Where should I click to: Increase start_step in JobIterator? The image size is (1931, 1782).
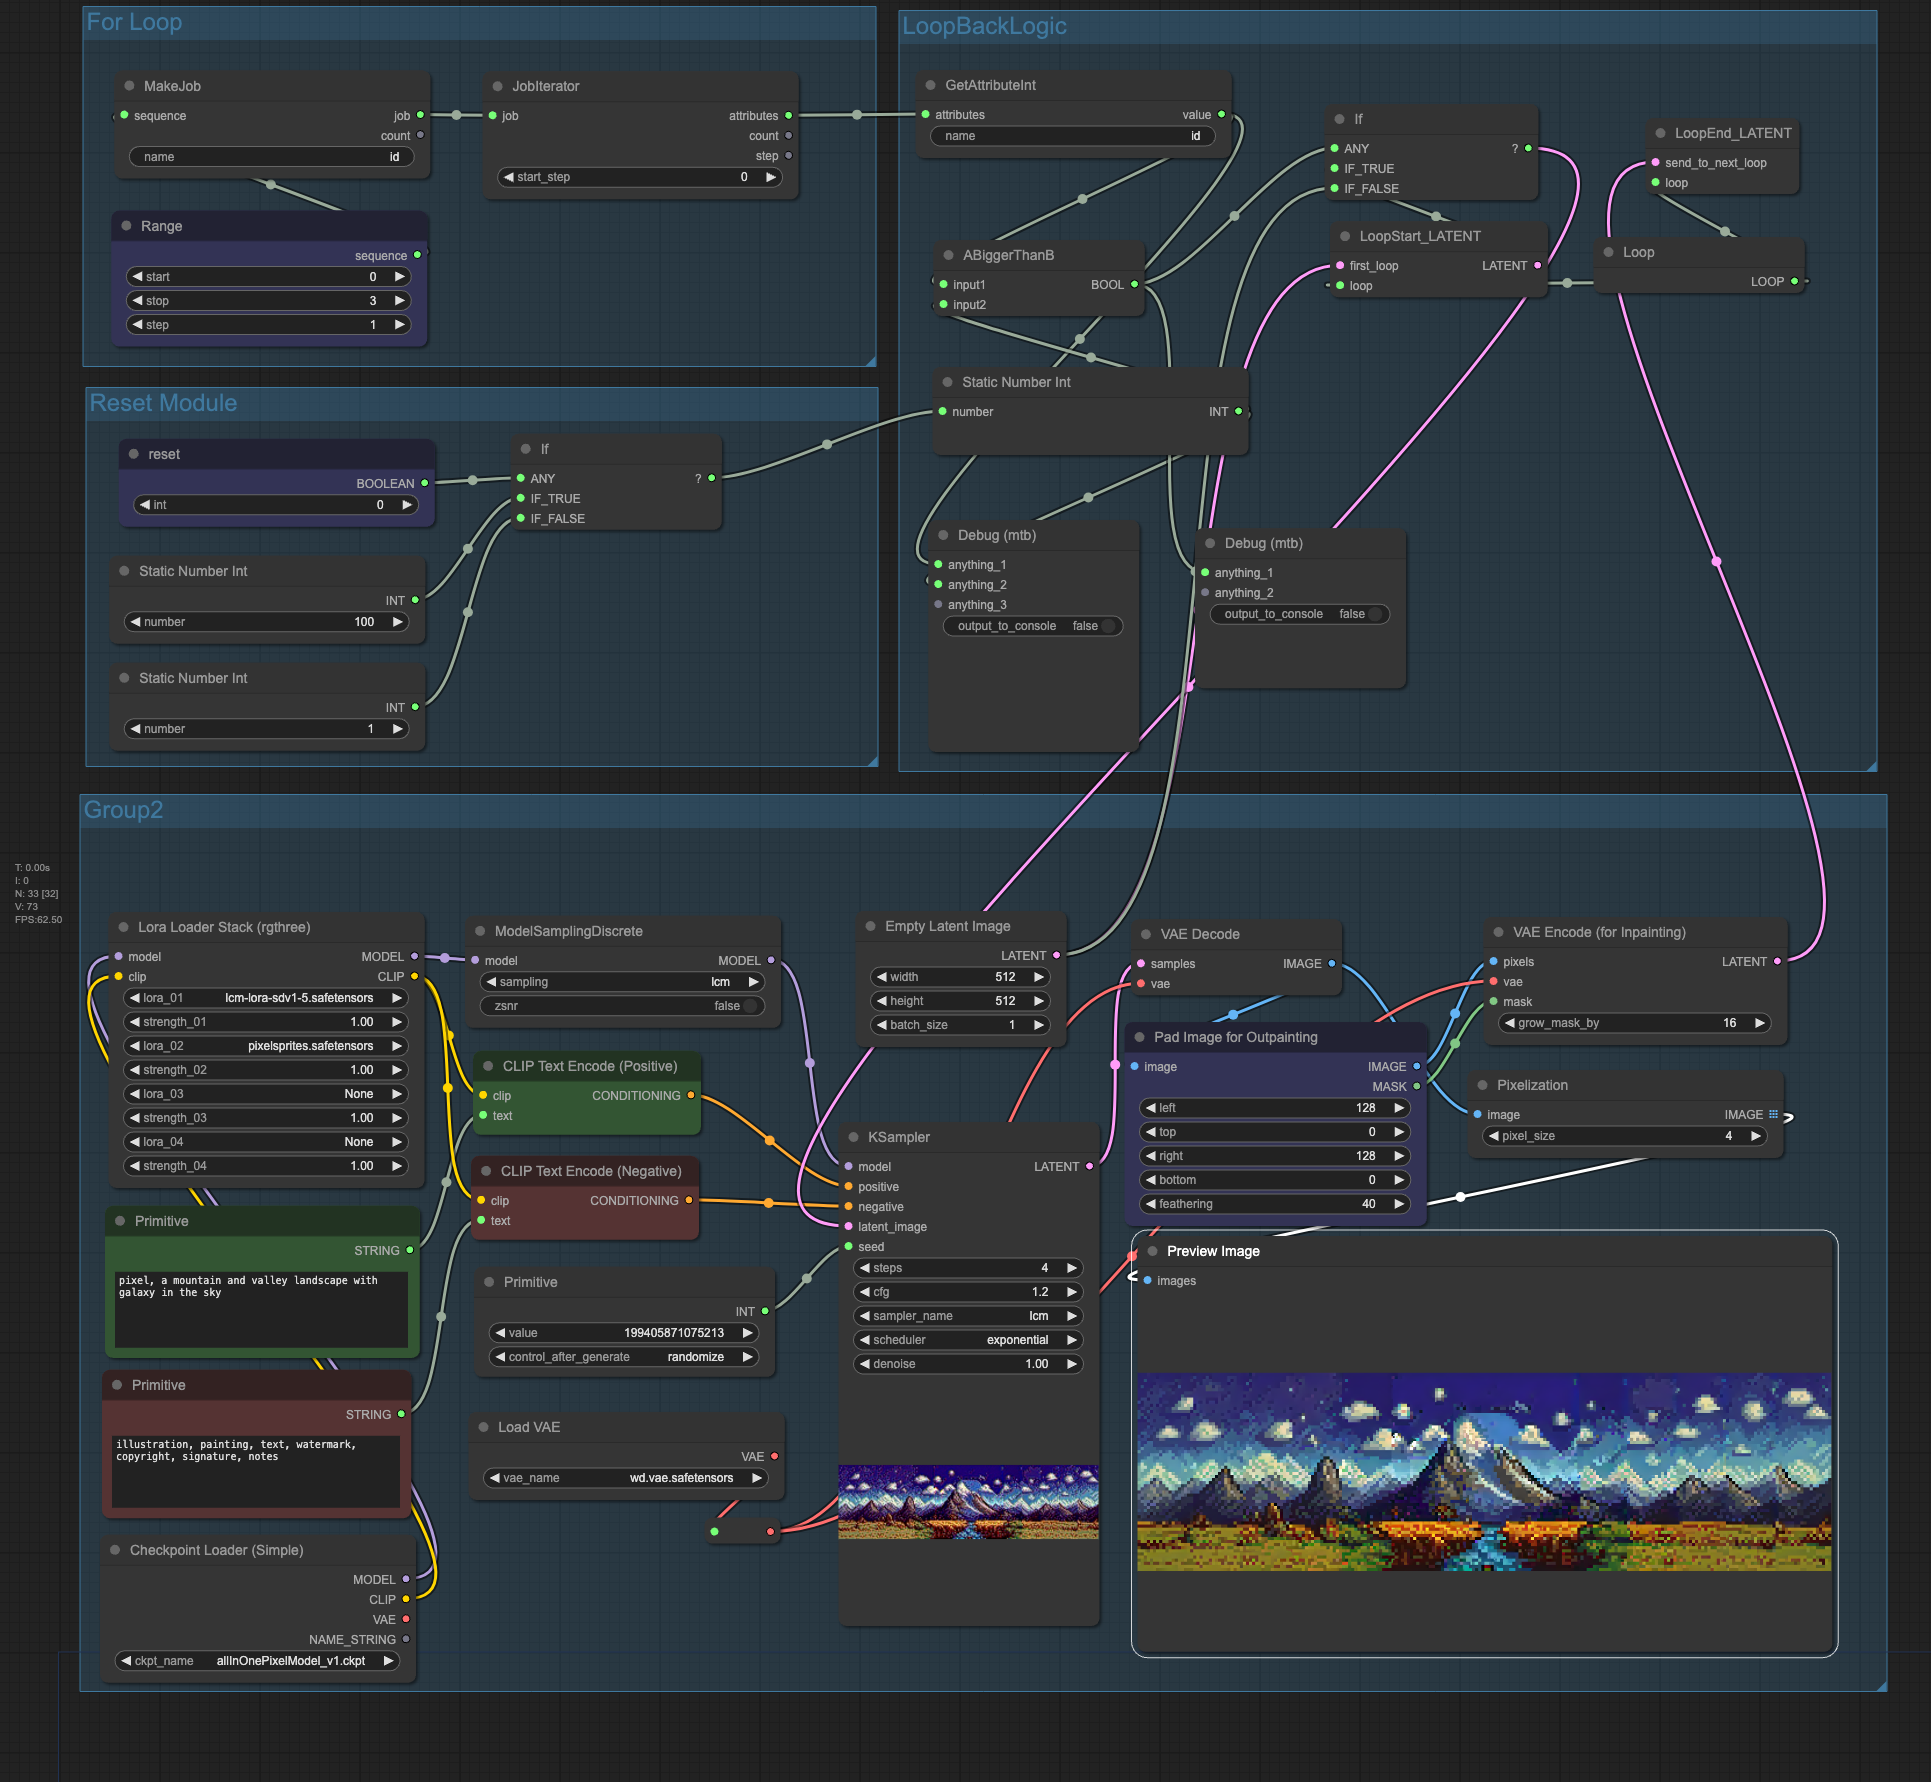771,177
